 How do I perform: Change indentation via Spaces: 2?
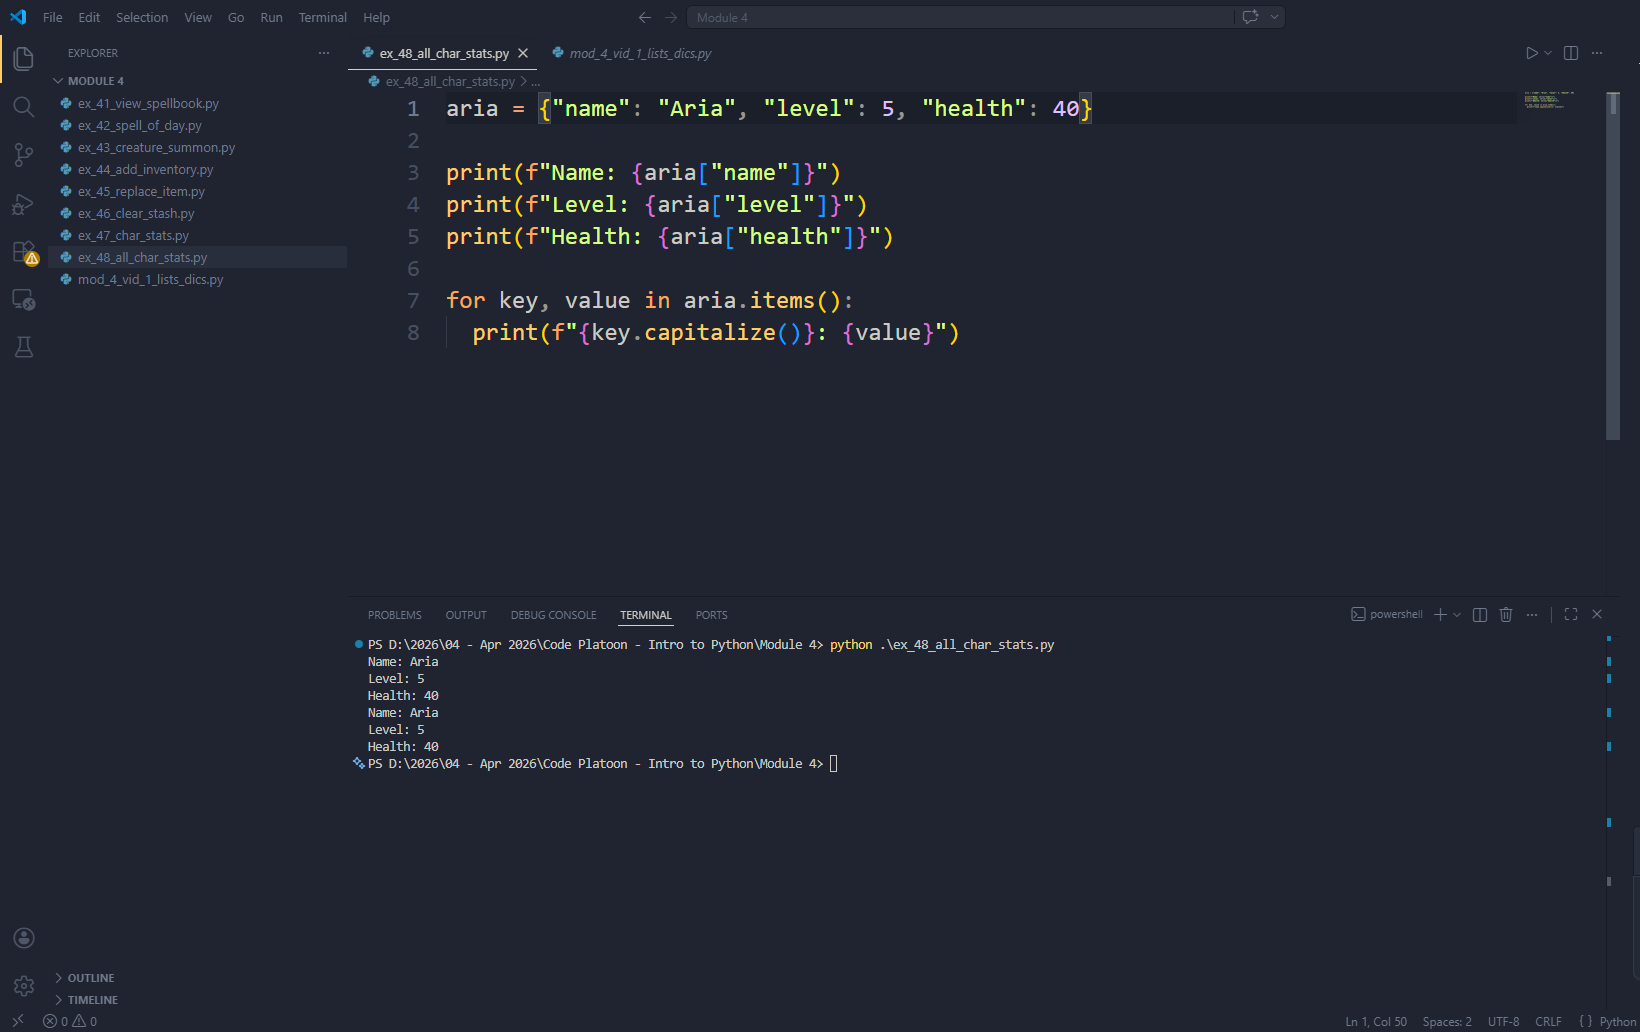1447,1022
